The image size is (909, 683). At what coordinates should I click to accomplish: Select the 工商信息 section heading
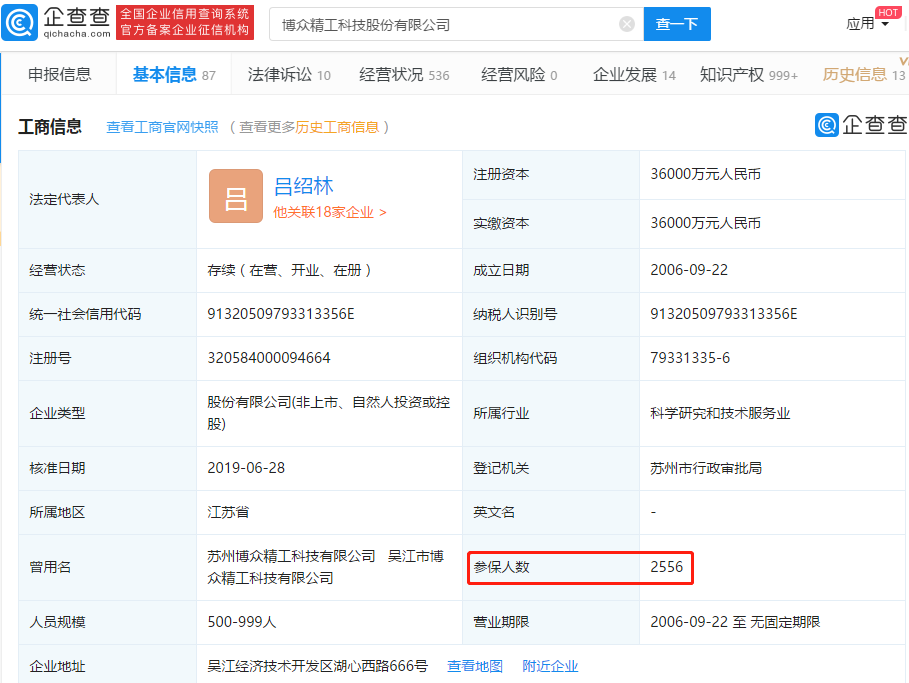[x=50, y=127]
